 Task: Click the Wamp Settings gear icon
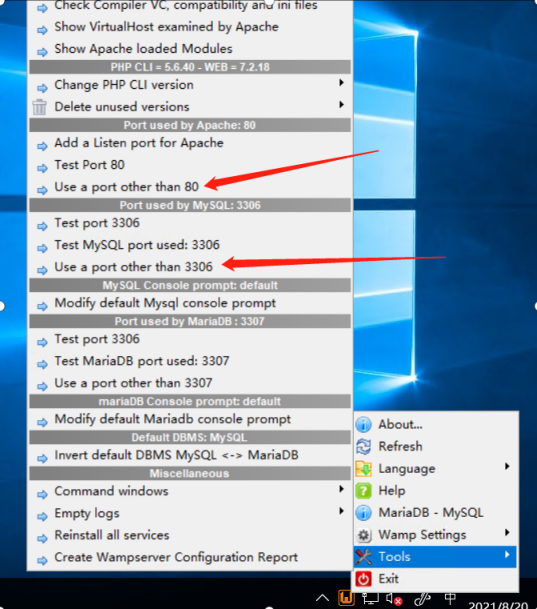(x=363, y=535)
